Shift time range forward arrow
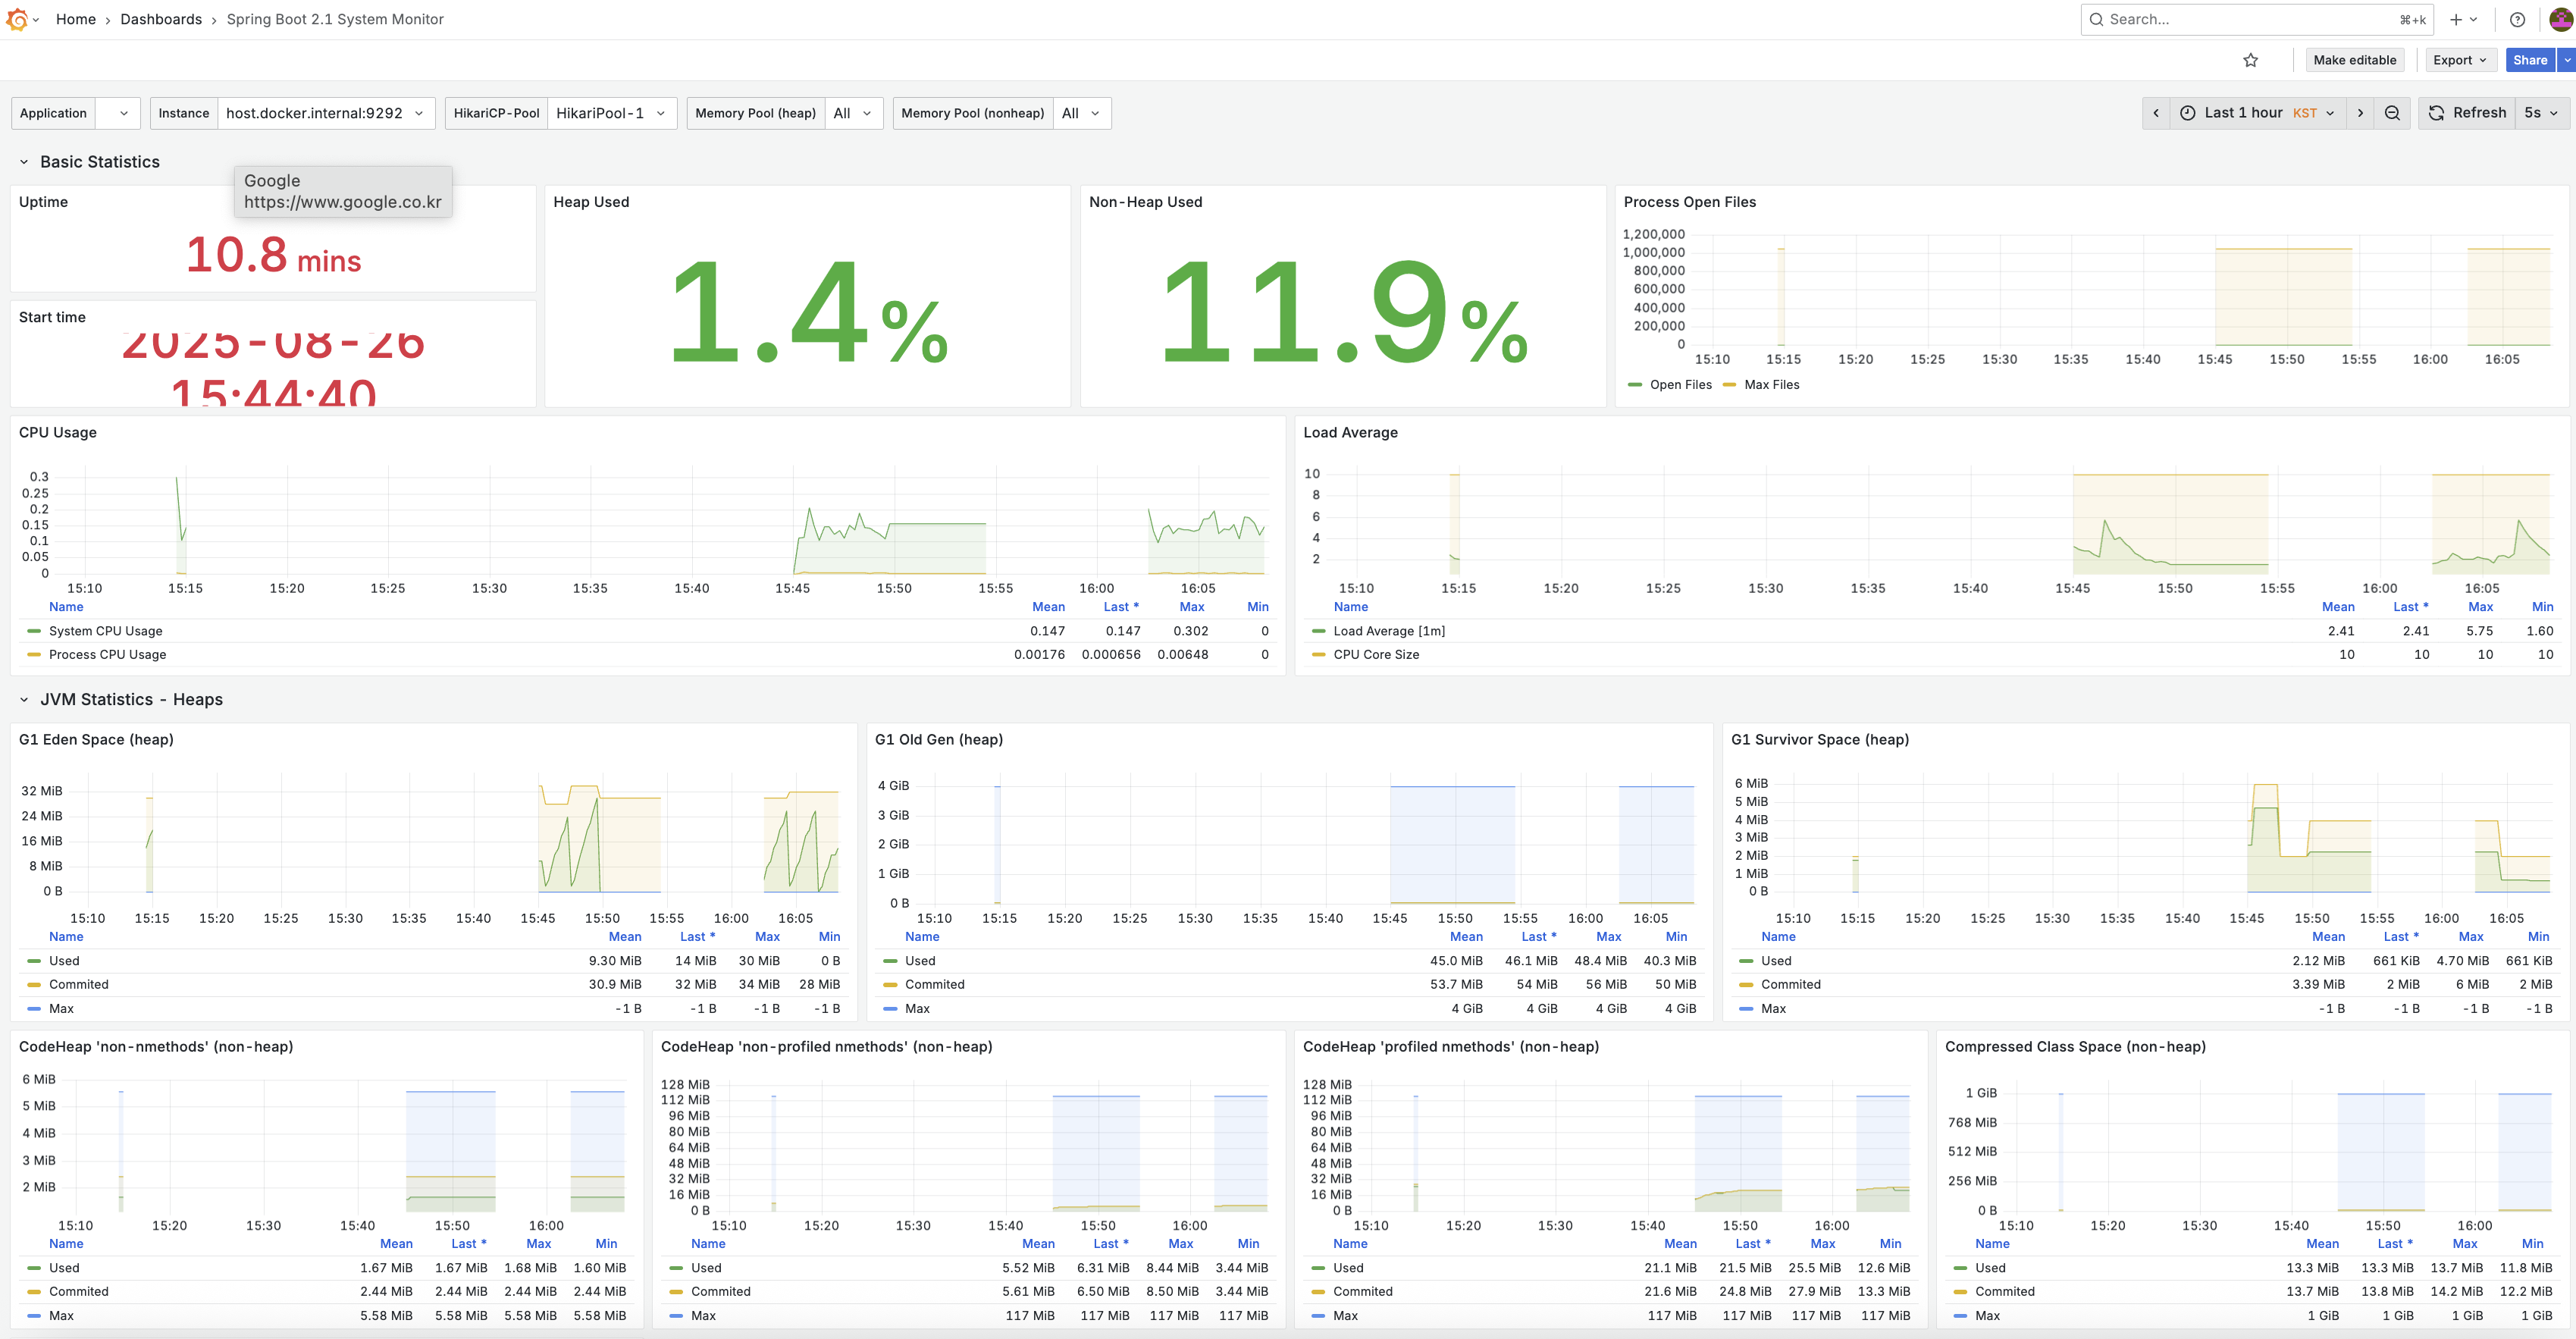The image size is (2576, 1339). (2360, 113)
